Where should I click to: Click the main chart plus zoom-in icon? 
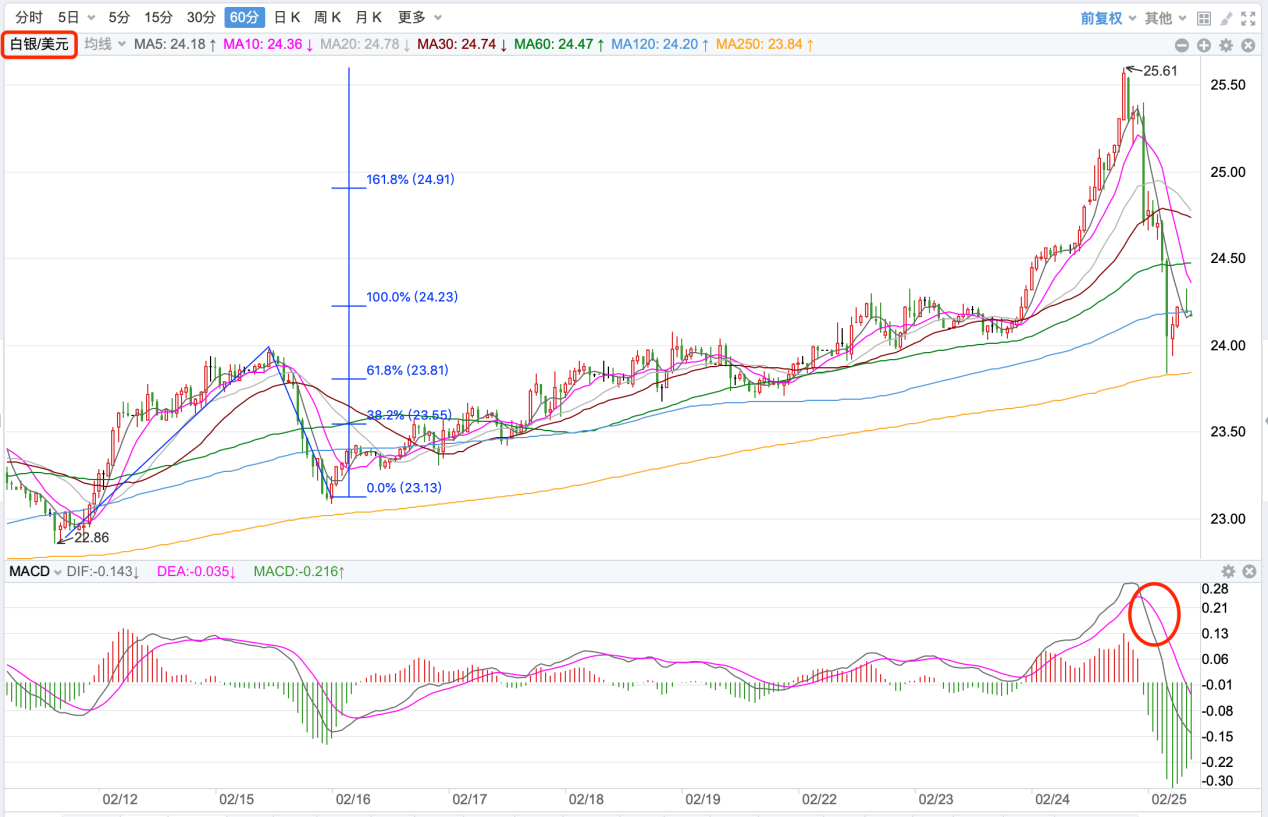pyautogui.click(x=1204, y=45)
